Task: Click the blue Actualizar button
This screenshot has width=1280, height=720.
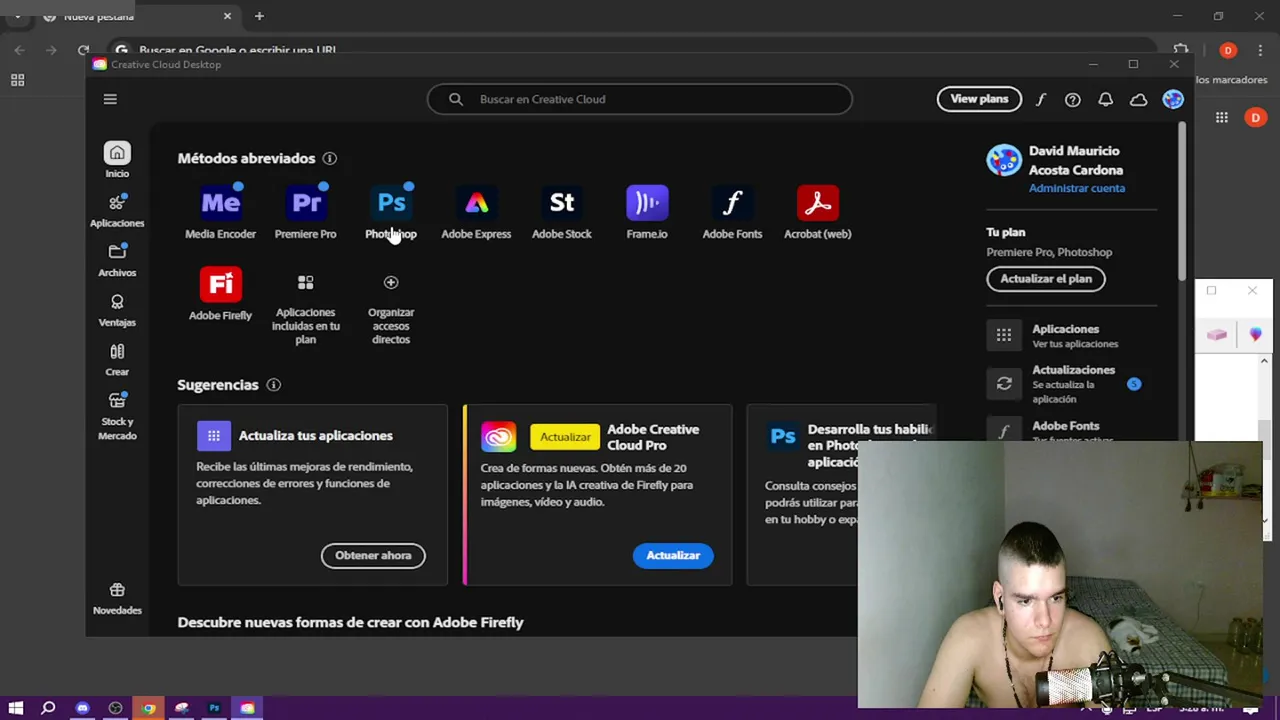Action: point(673,555)
